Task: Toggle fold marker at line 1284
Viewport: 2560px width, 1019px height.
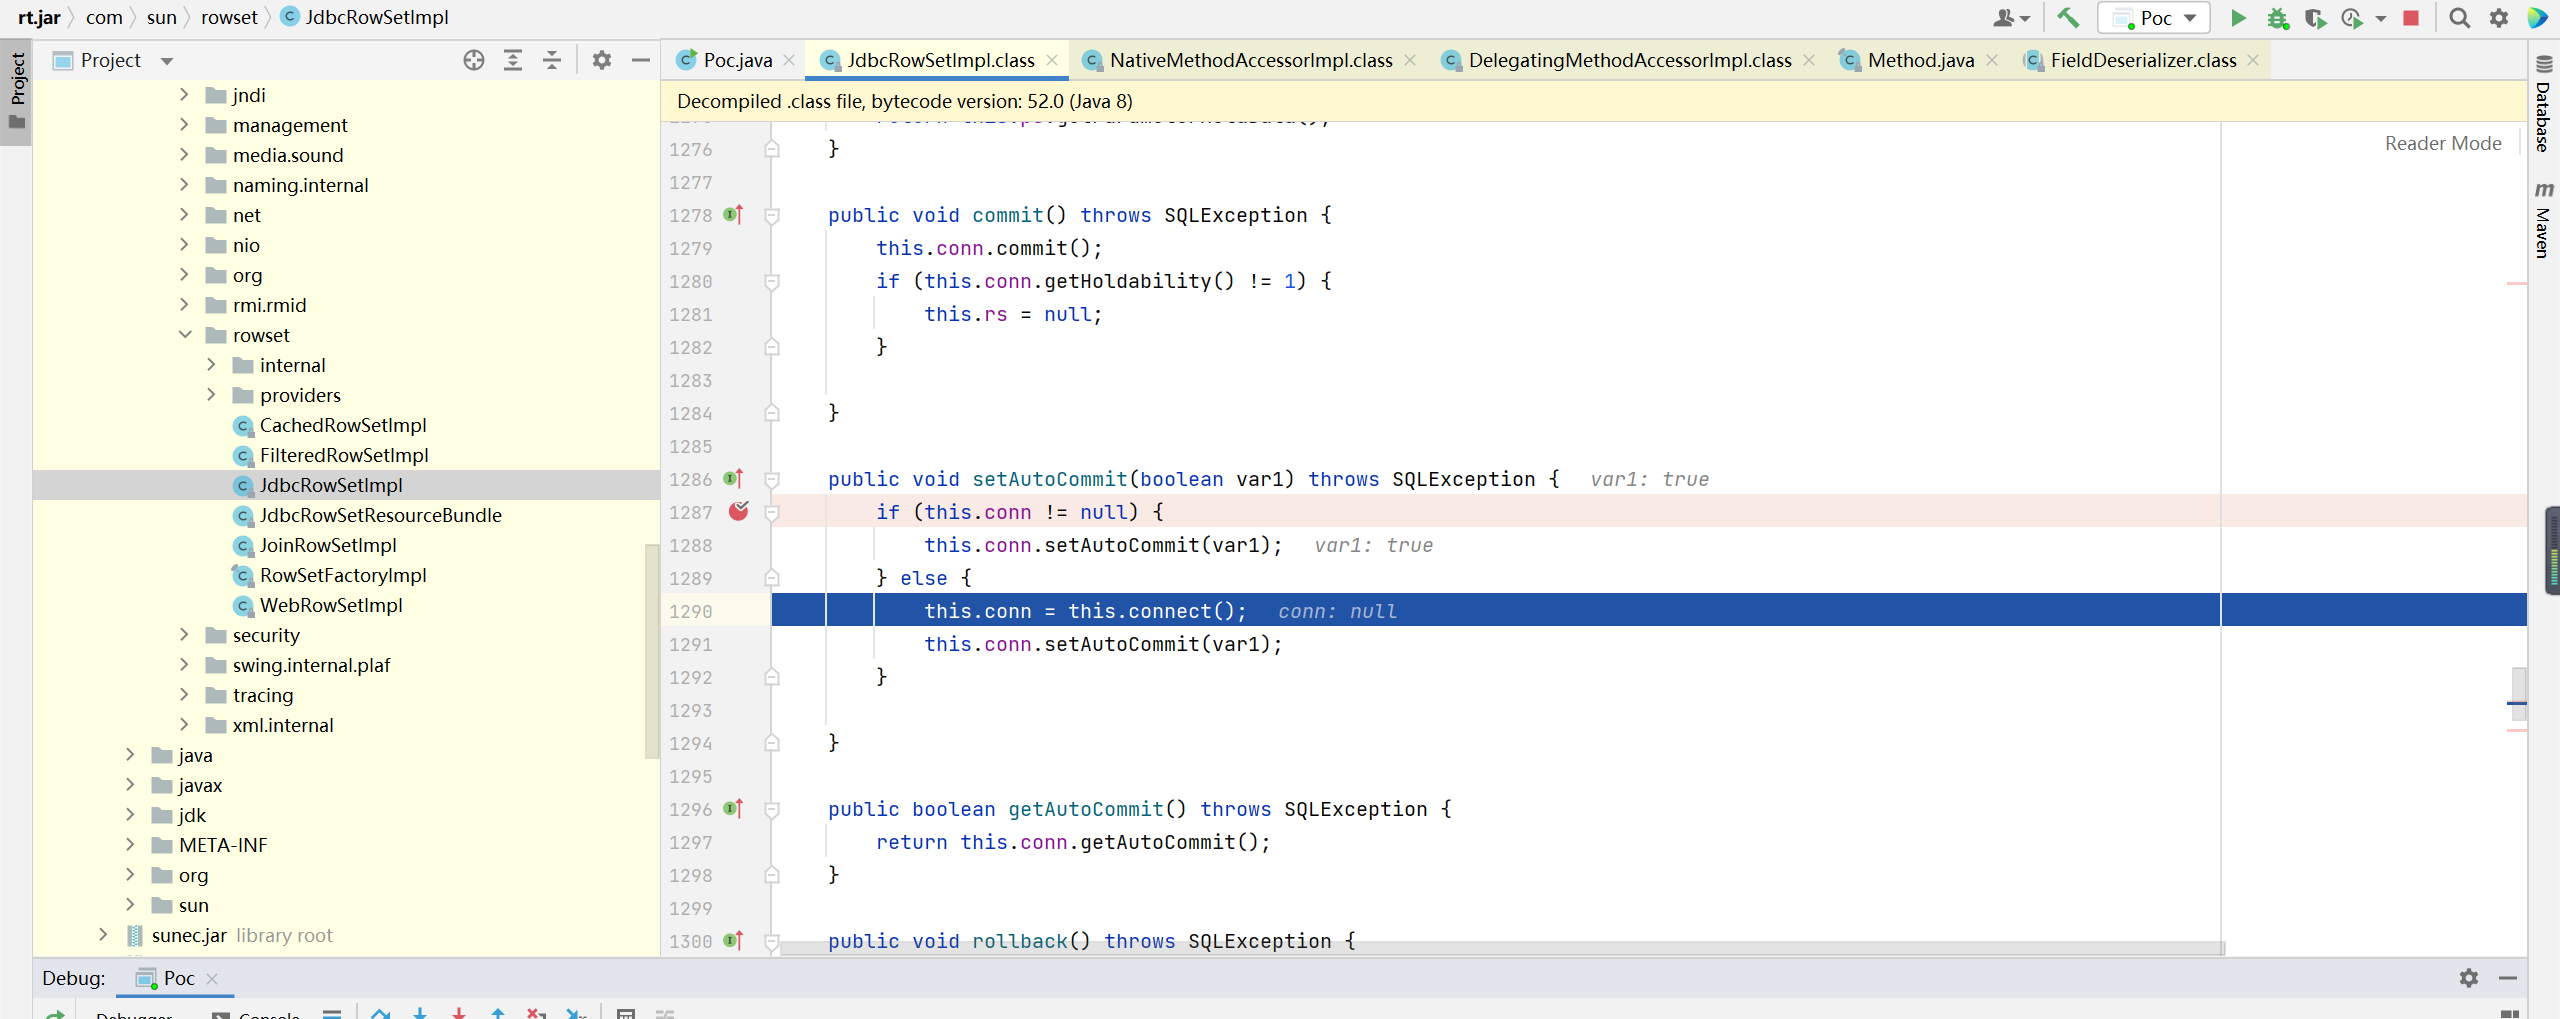Action: pos(772,413)
